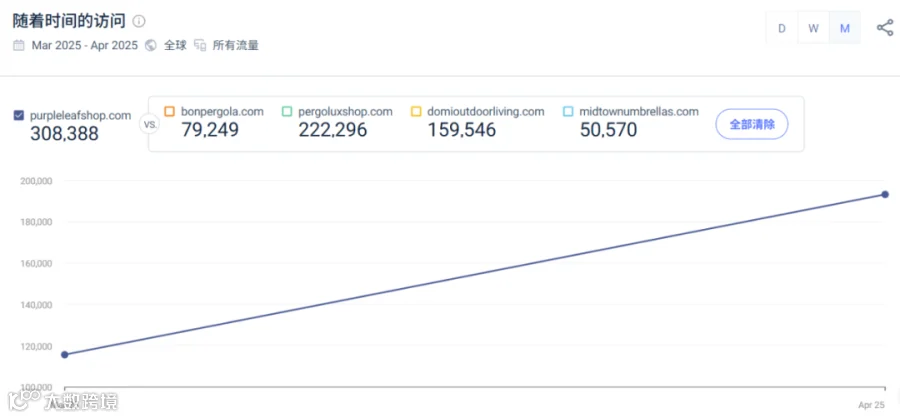Click the share icon at top right
This screenshot has height=418, width=900.
(x=885, y=28)
